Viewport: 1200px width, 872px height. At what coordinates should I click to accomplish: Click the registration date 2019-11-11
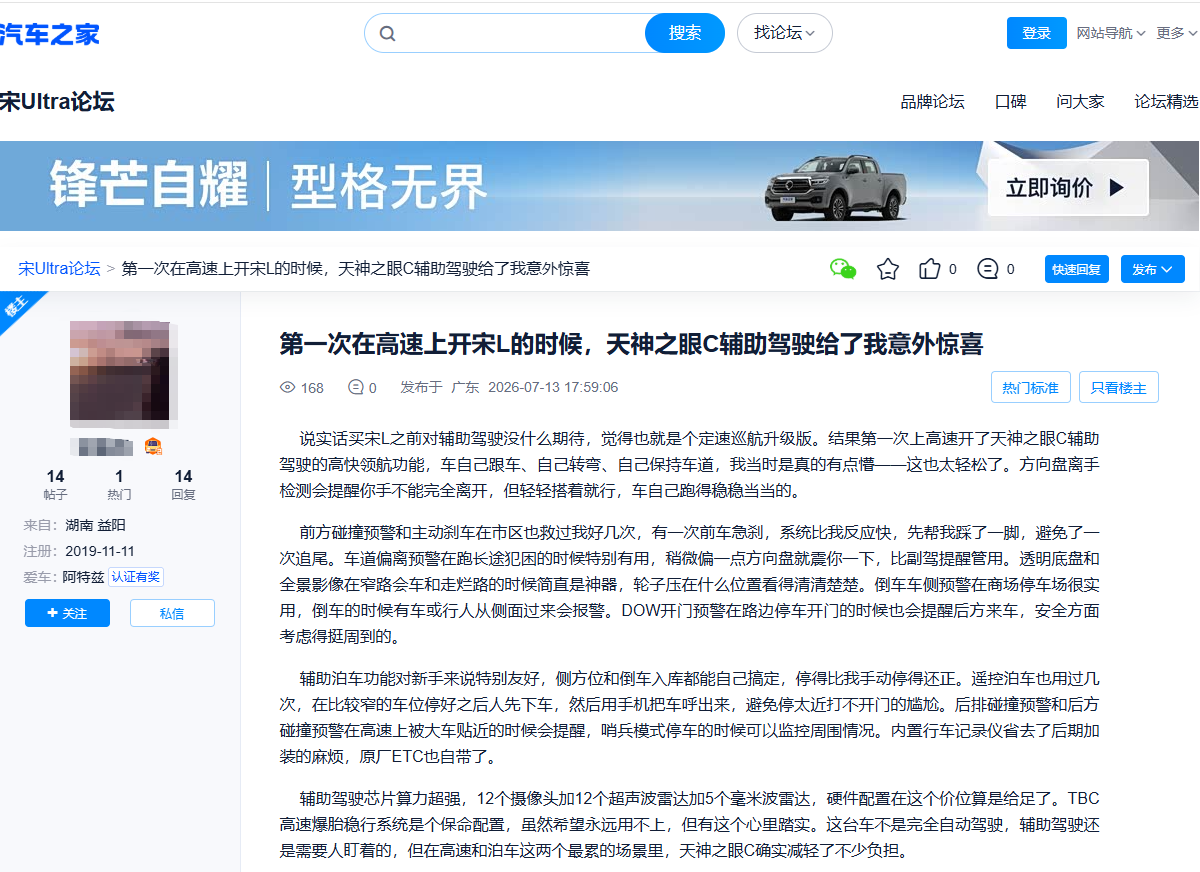pos(100,551)
